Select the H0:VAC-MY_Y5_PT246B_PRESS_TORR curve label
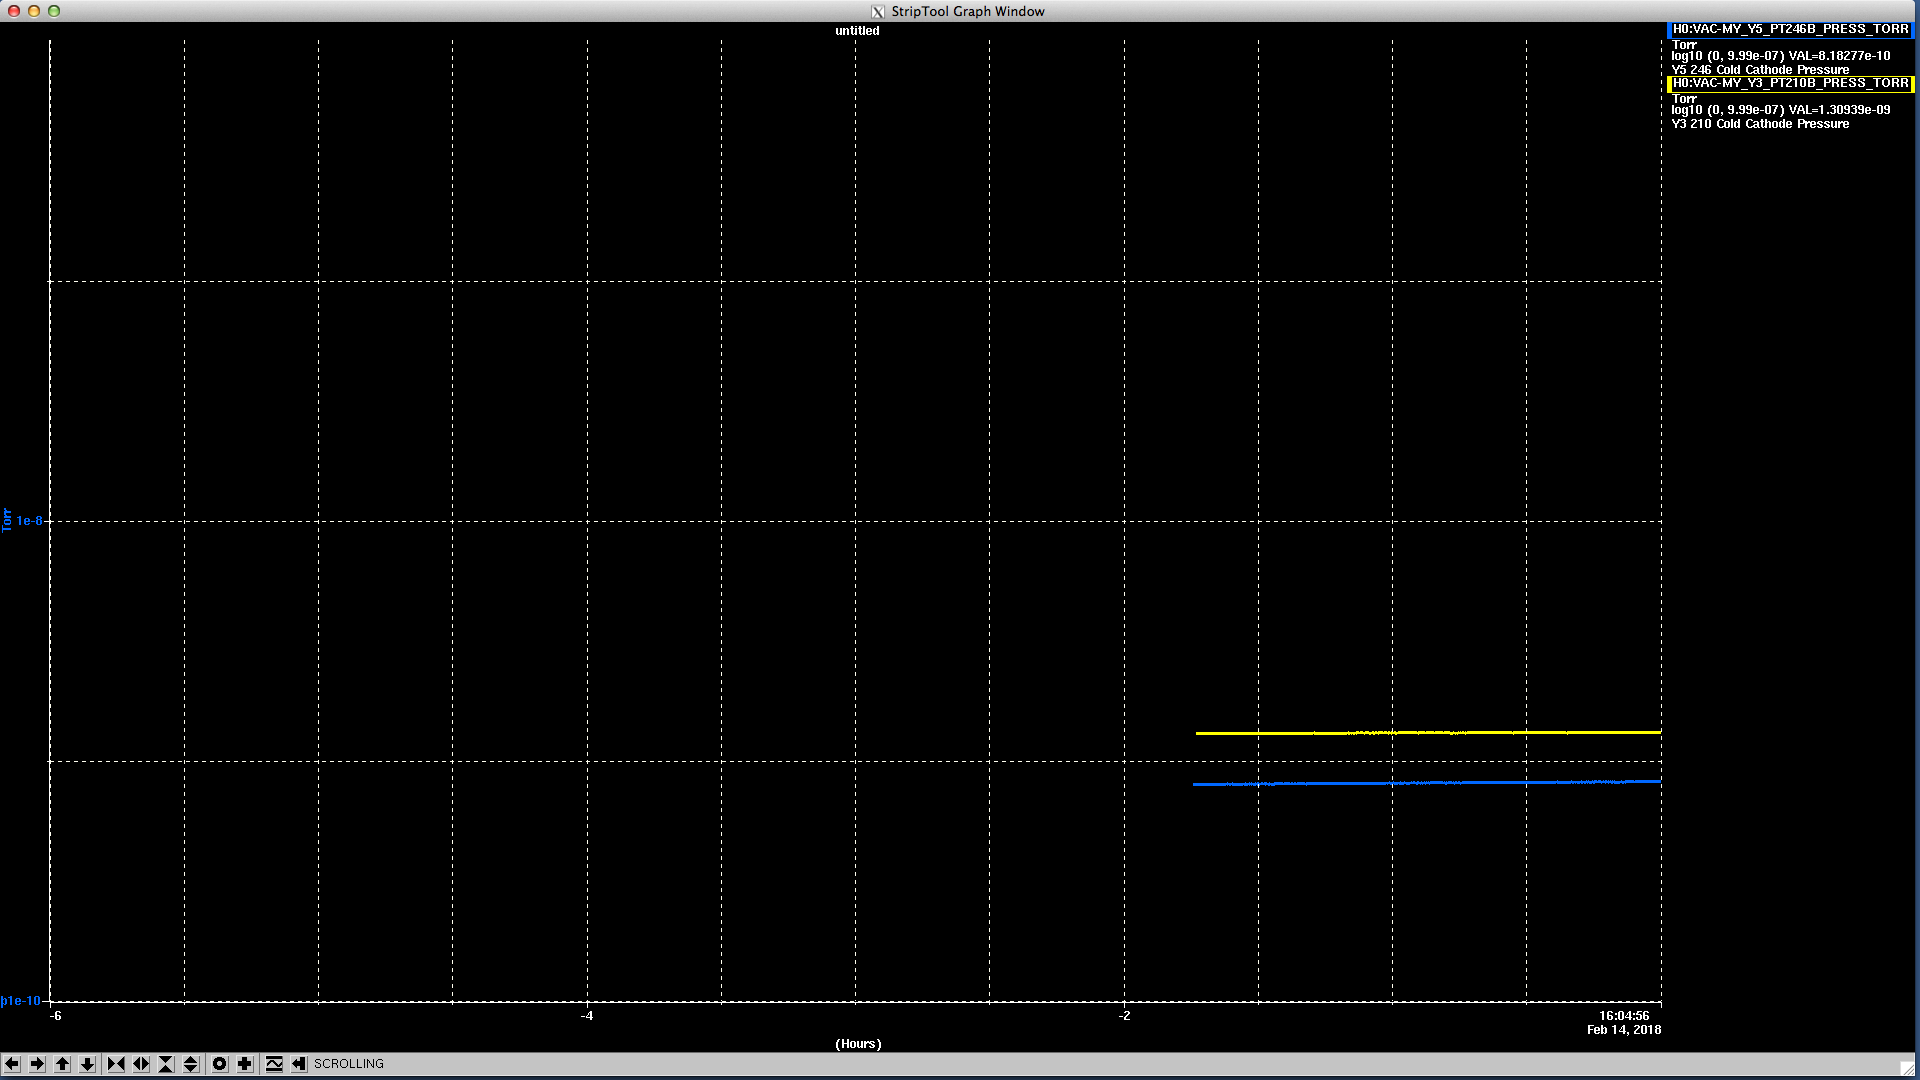 point(1790,29)
